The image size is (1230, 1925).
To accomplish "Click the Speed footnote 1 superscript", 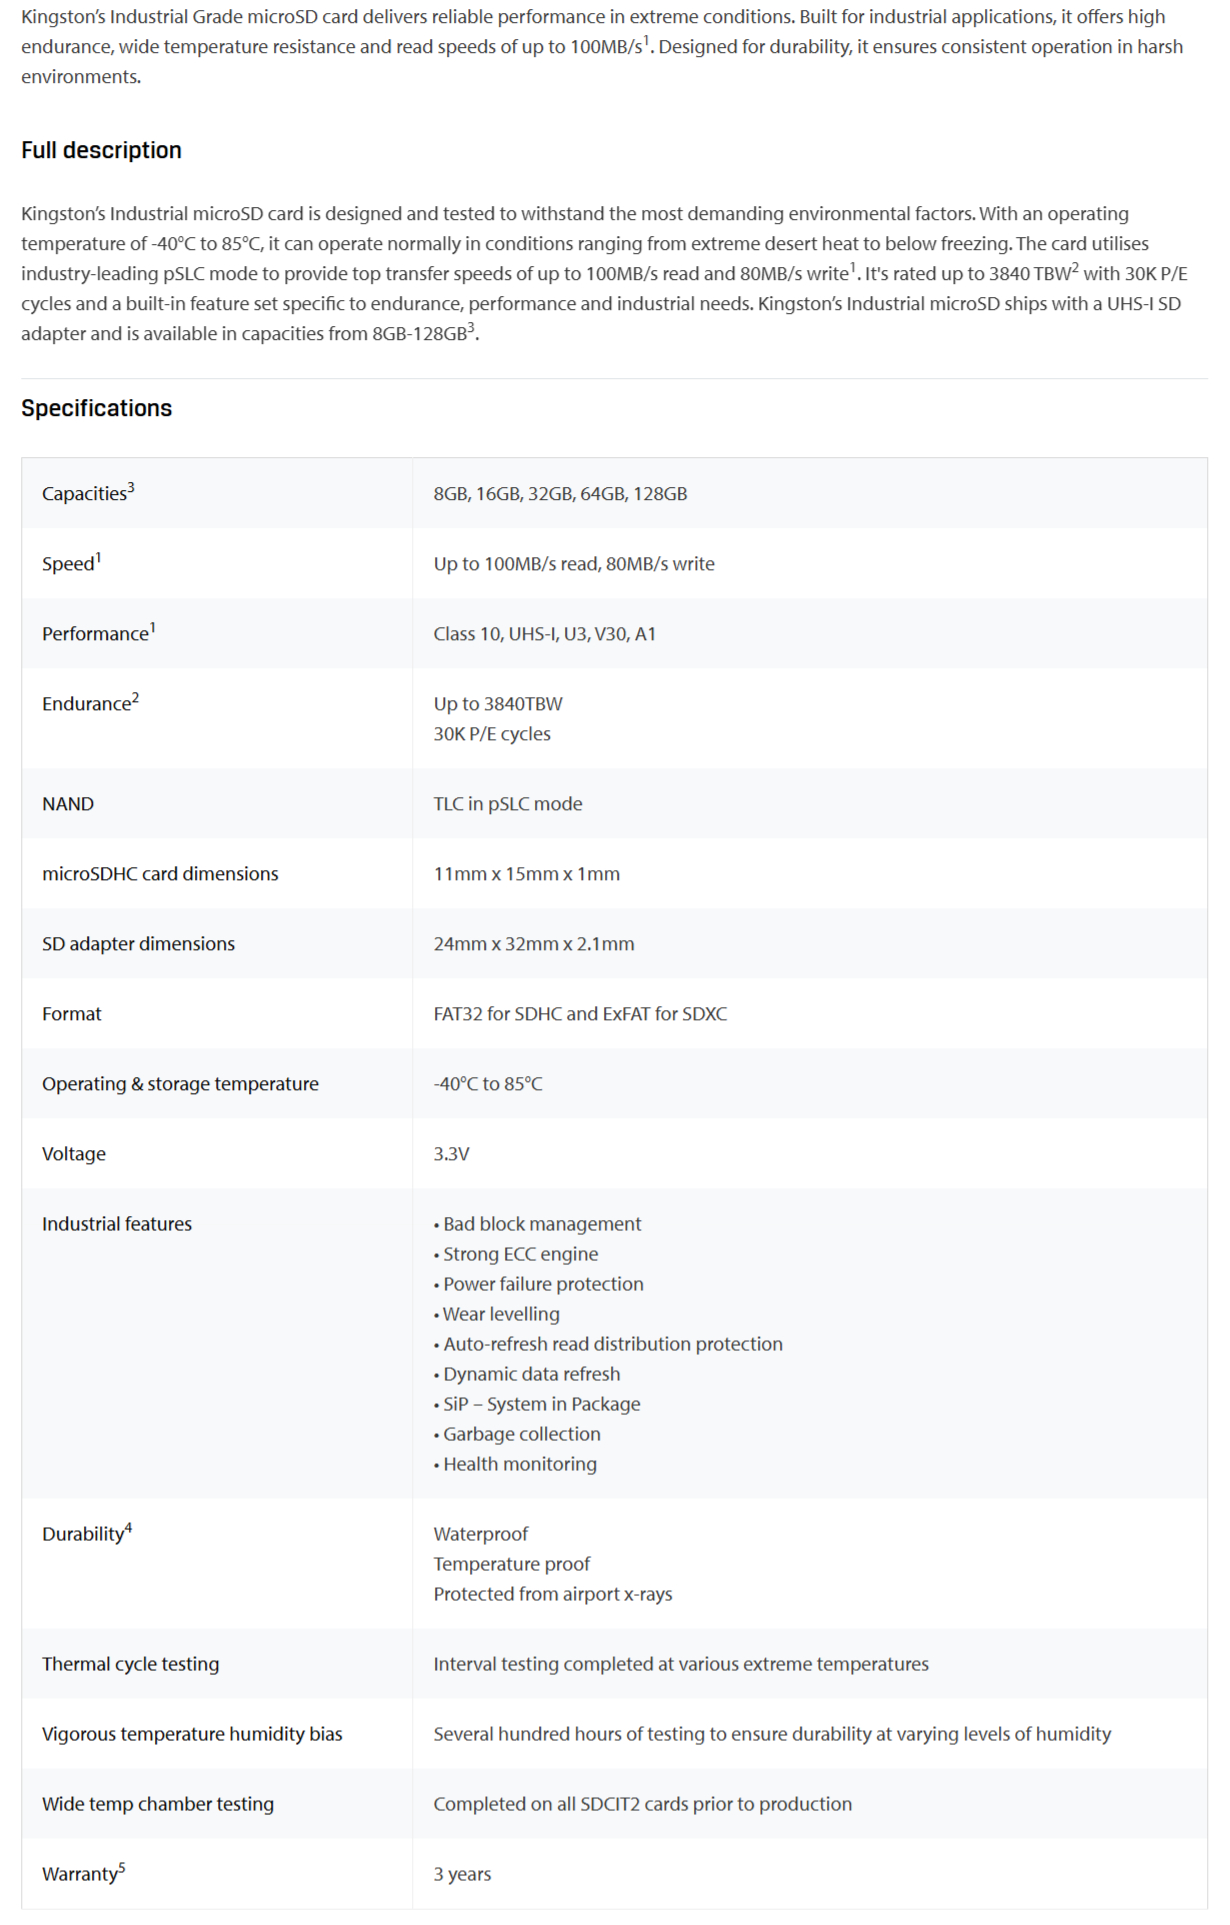I will point(98,558).
